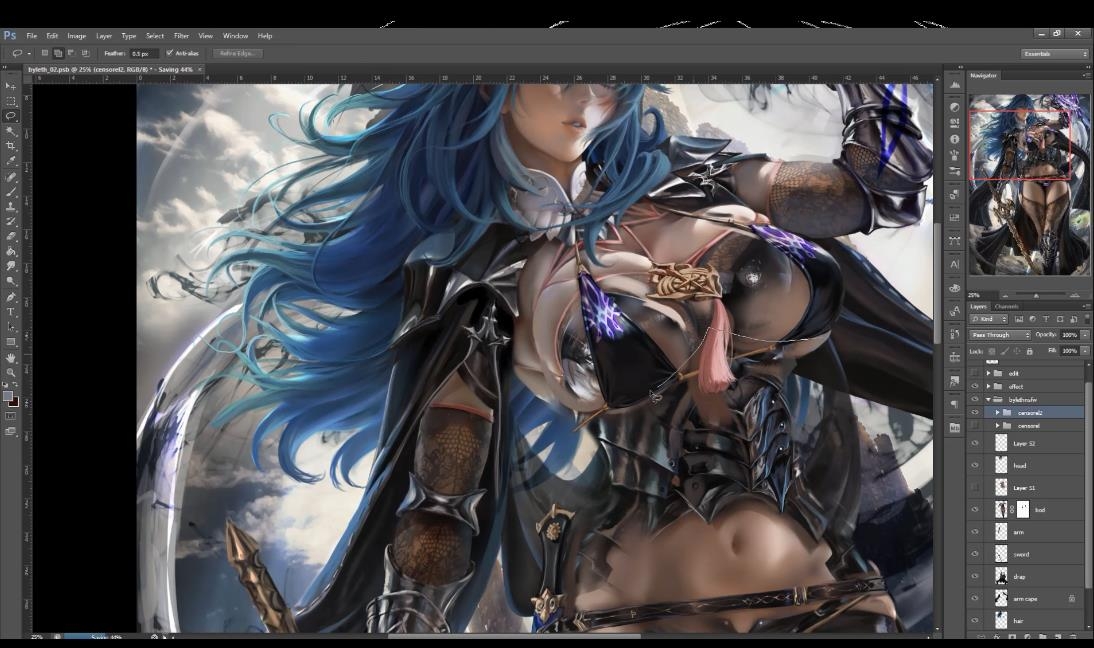Change the screen mode
This screenshot has height=648, width=1094.
[x=10, y=432]
